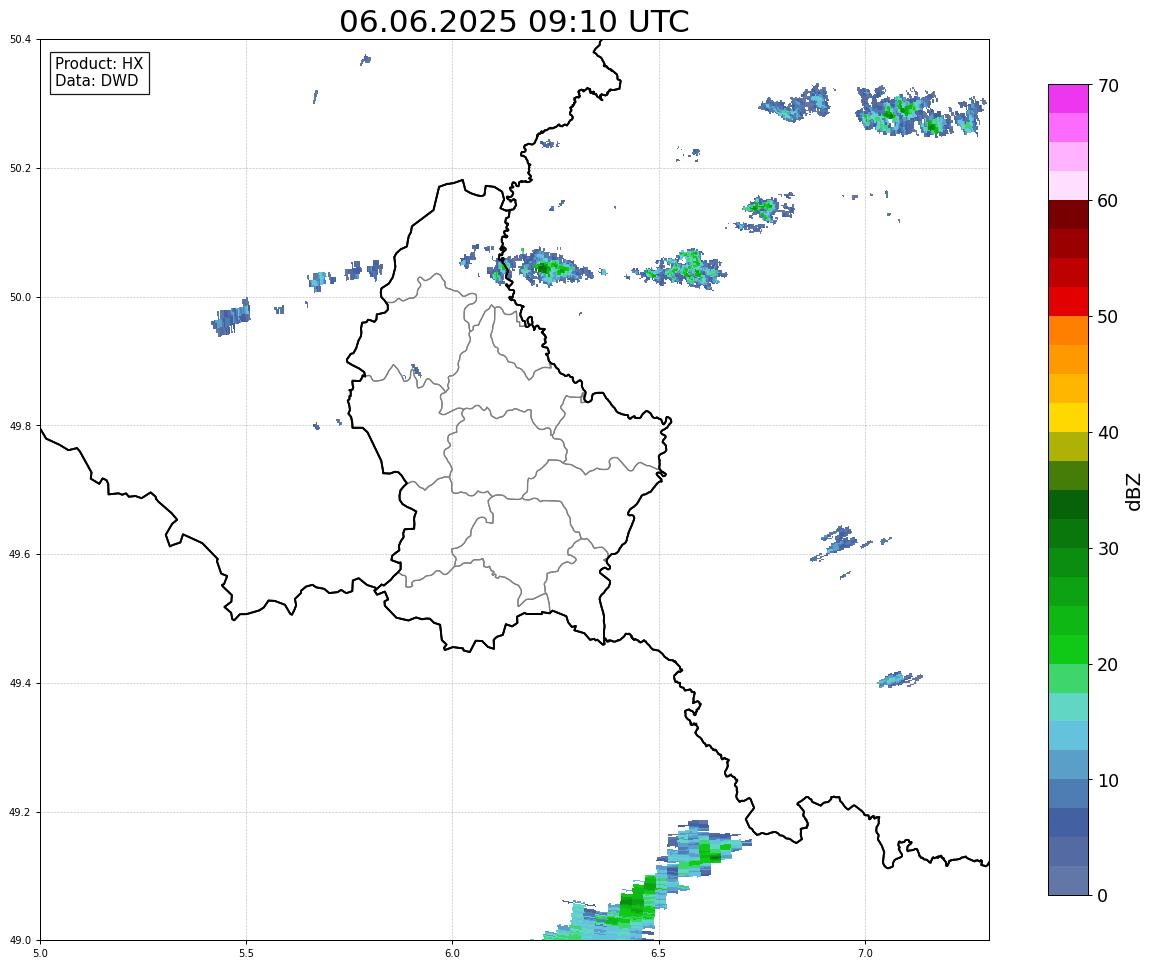Screen dimensions: 1152x968
Task: Click longitude tick label "5.5"
Action: 247,954
